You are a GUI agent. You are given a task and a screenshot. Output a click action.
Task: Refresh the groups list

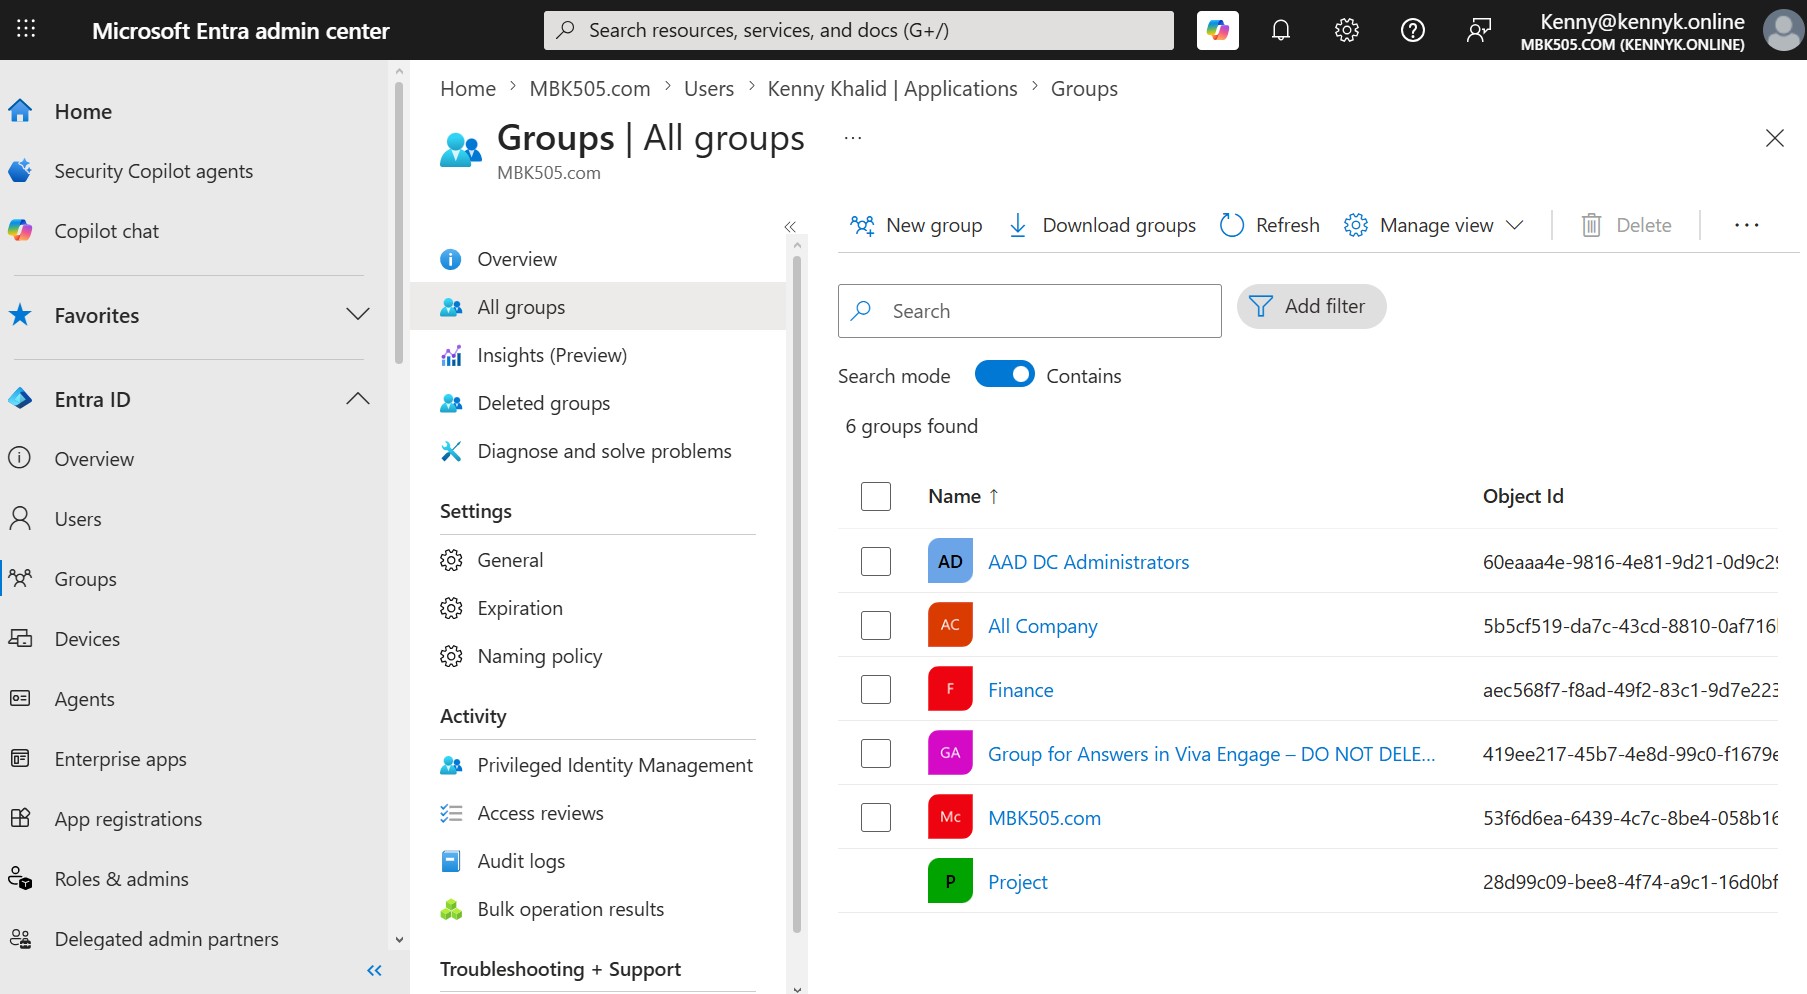[1270, 225]
